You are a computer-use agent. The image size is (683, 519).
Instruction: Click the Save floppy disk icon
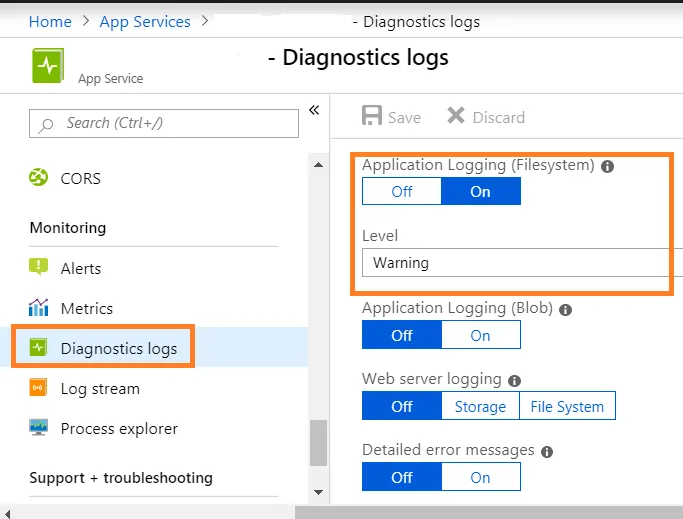(x=372, y=116)
